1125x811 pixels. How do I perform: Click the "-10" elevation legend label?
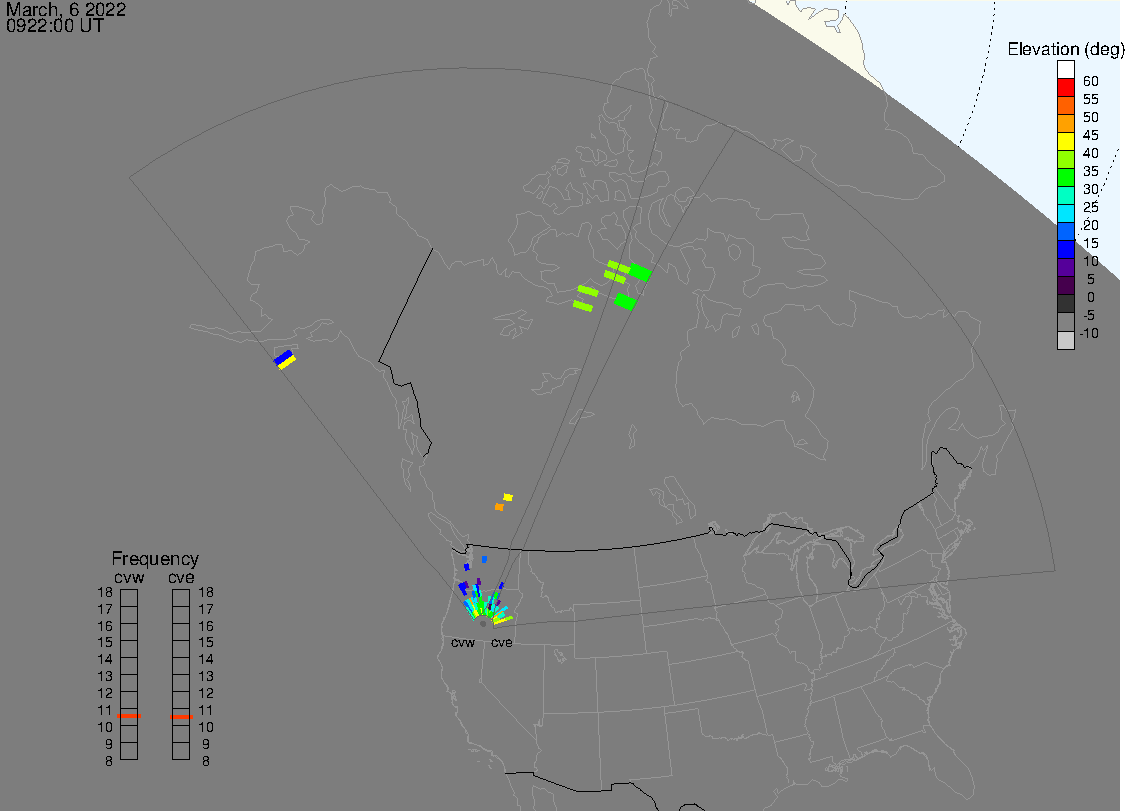pyautogui.click(x=1089, y=333)
